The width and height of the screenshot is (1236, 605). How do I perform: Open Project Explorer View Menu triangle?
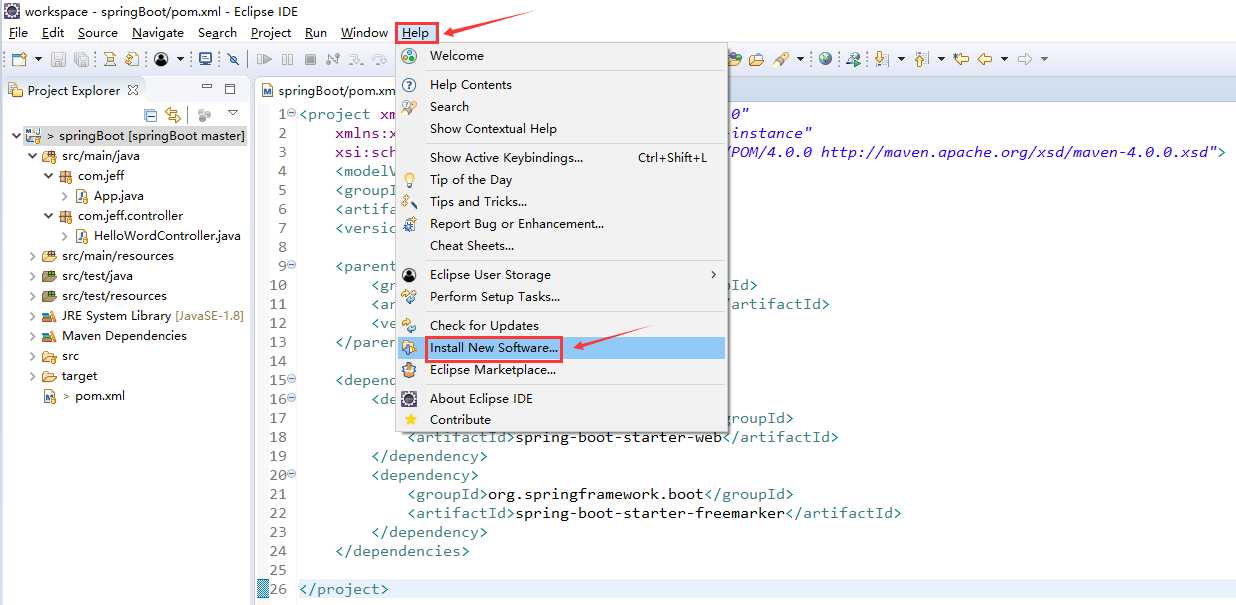pos(232,113)
